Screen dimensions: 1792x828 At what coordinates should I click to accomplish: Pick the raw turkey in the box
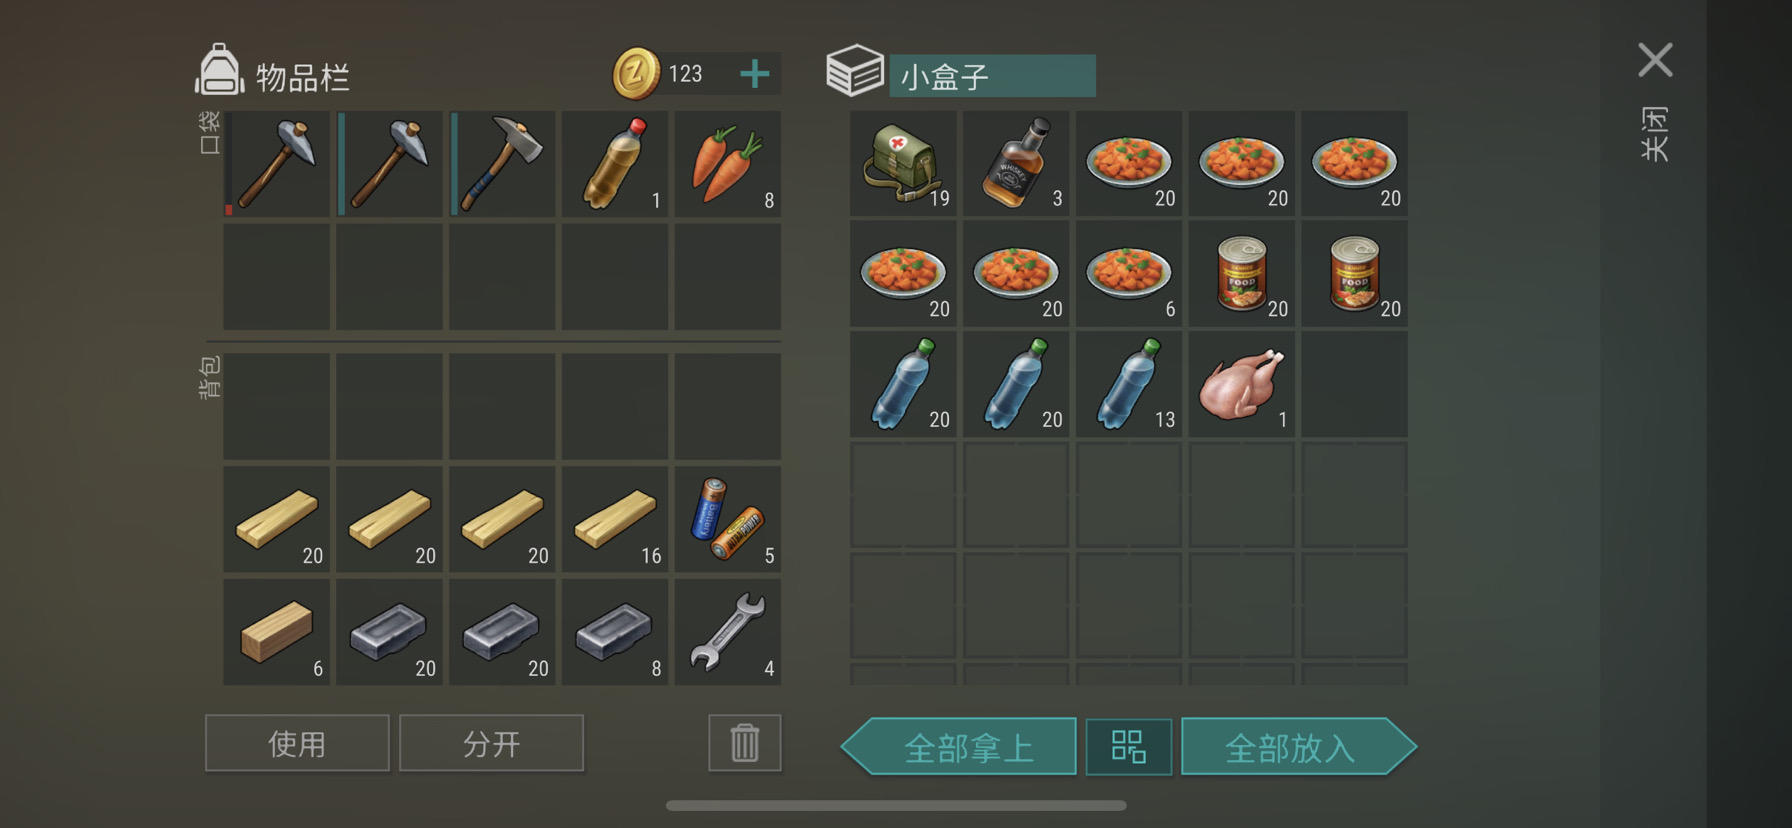tap(1241, 385)
